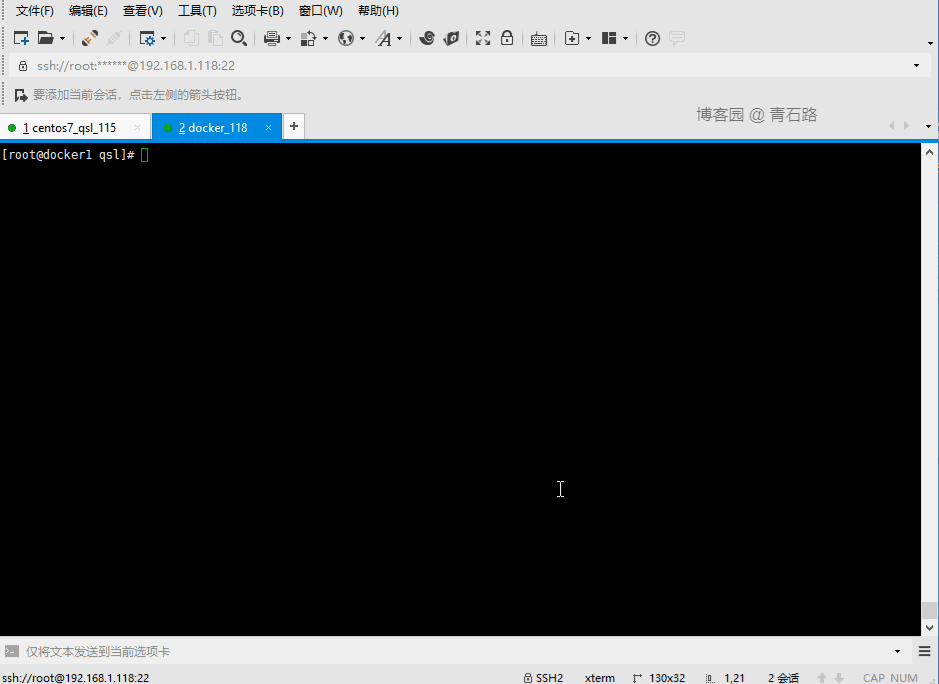Open the compose bar hamburger menu
This screenshot has height=684, width=939.
(925, 652)
